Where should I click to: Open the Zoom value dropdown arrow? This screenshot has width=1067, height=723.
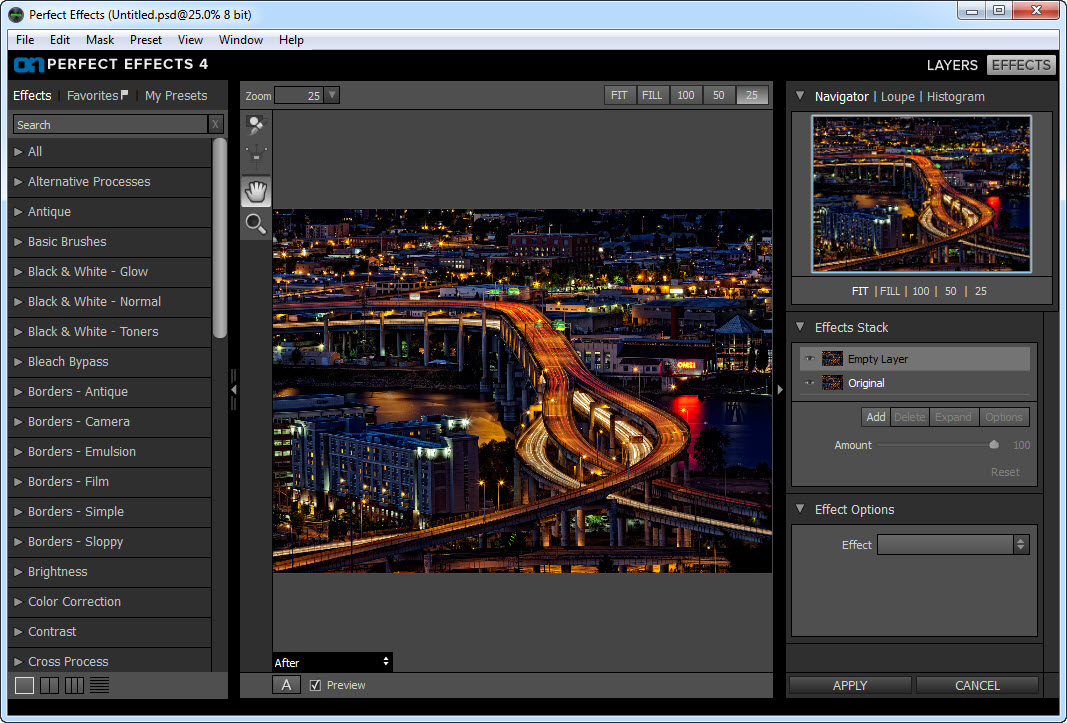tap(332, 95)
